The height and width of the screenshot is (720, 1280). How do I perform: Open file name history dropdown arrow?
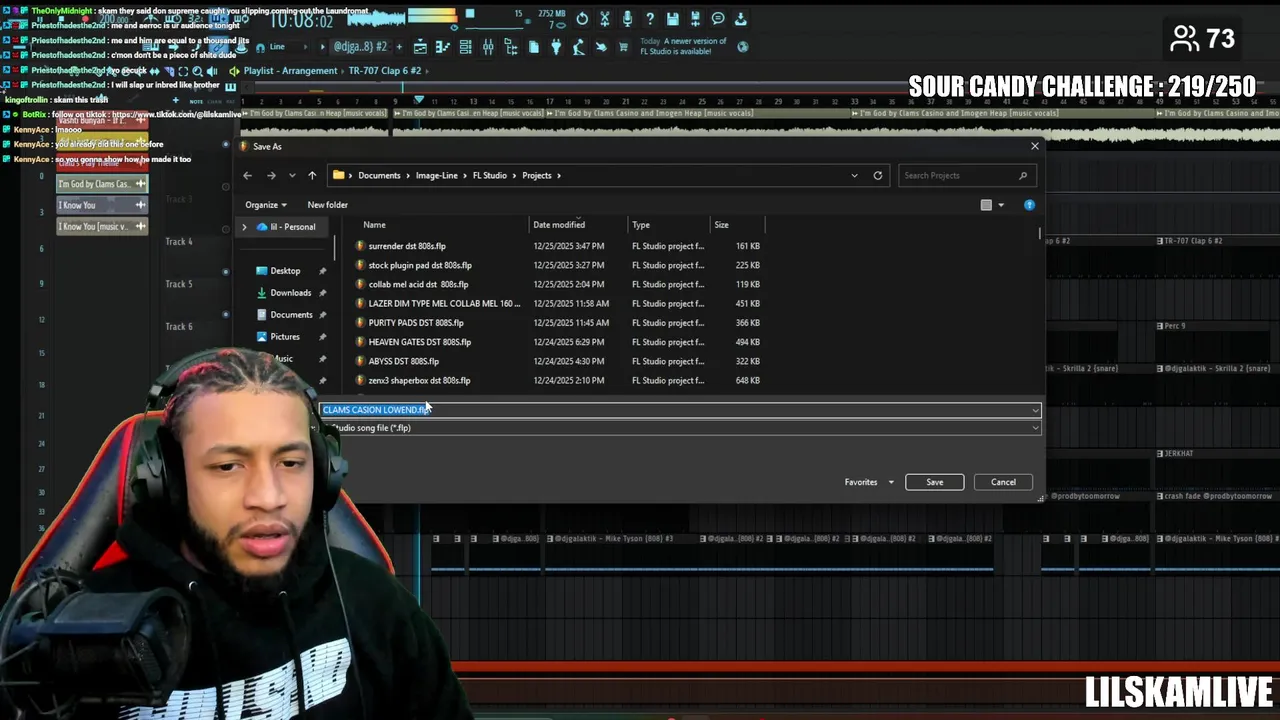point(1035,410)
